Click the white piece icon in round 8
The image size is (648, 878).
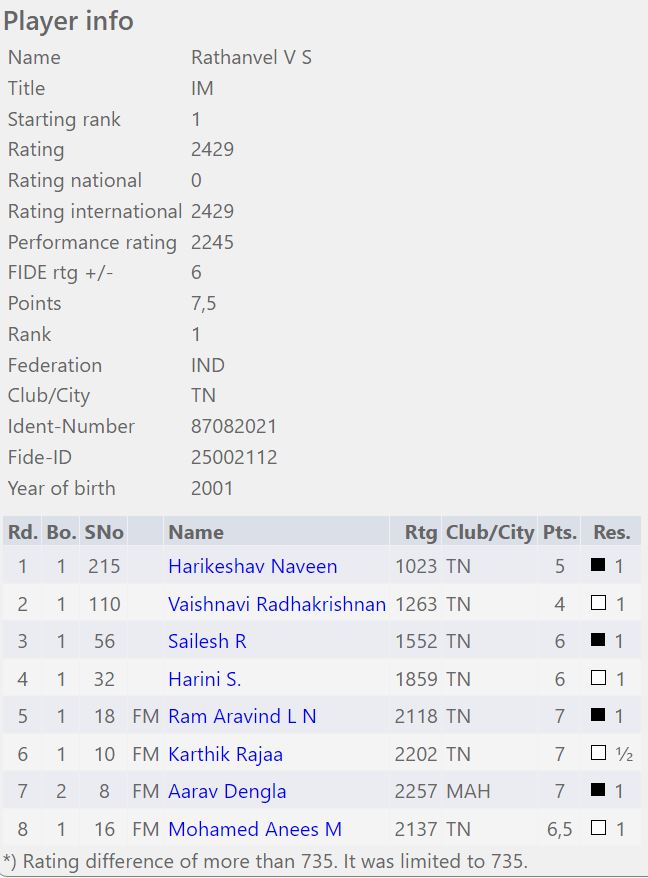click(x=599, y=828)
